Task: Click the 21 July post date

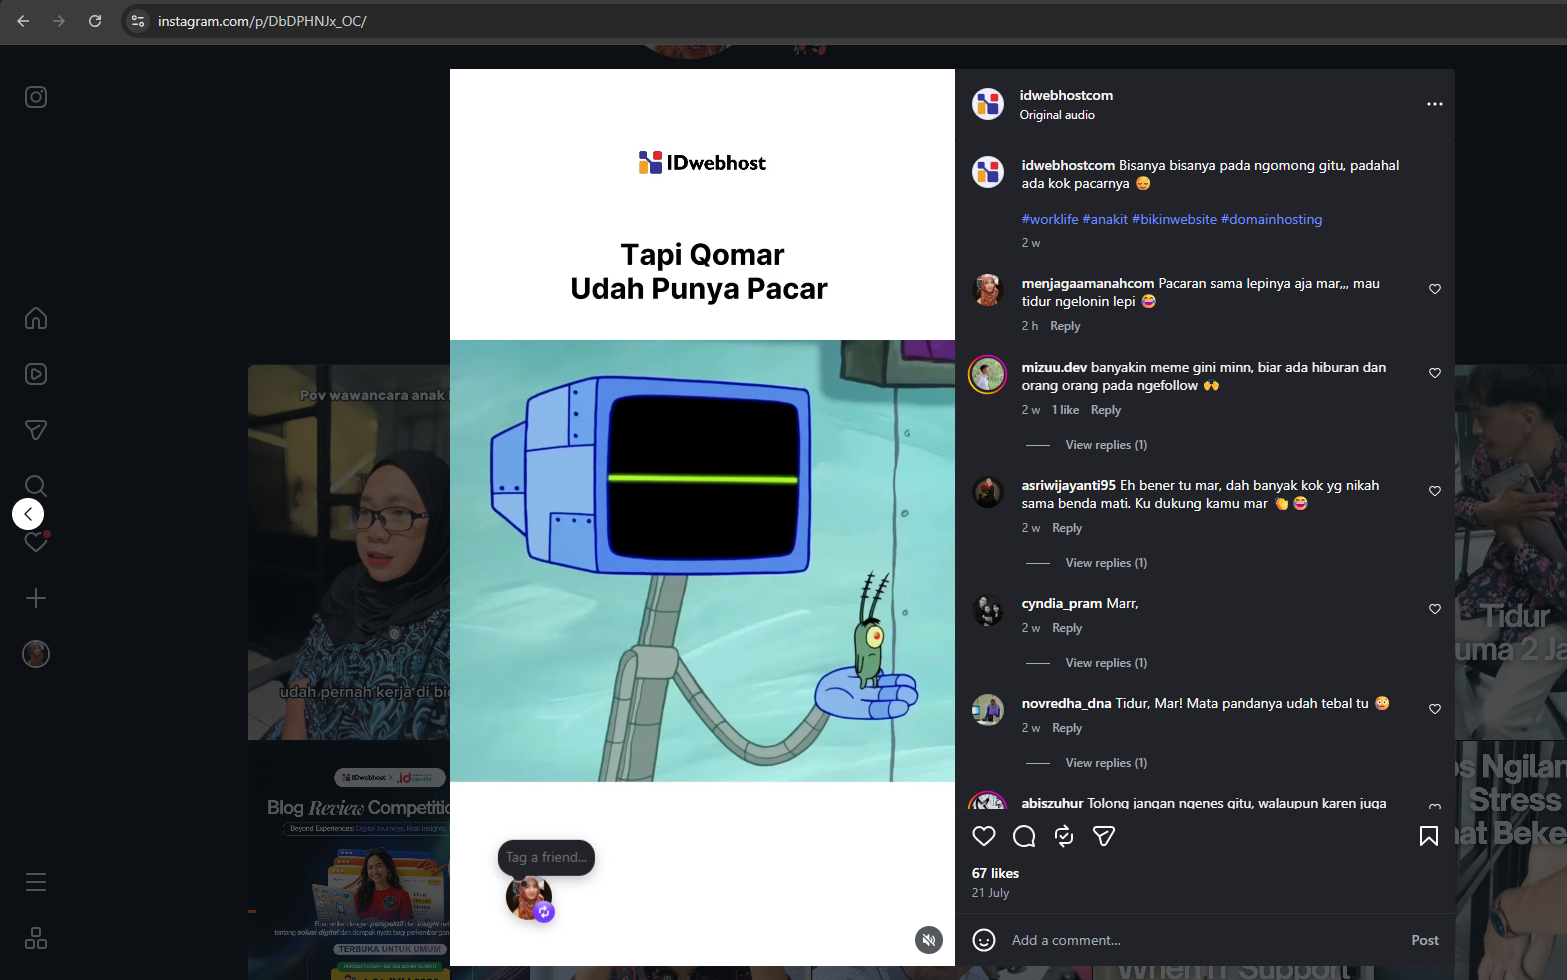Action: [990, 893]
